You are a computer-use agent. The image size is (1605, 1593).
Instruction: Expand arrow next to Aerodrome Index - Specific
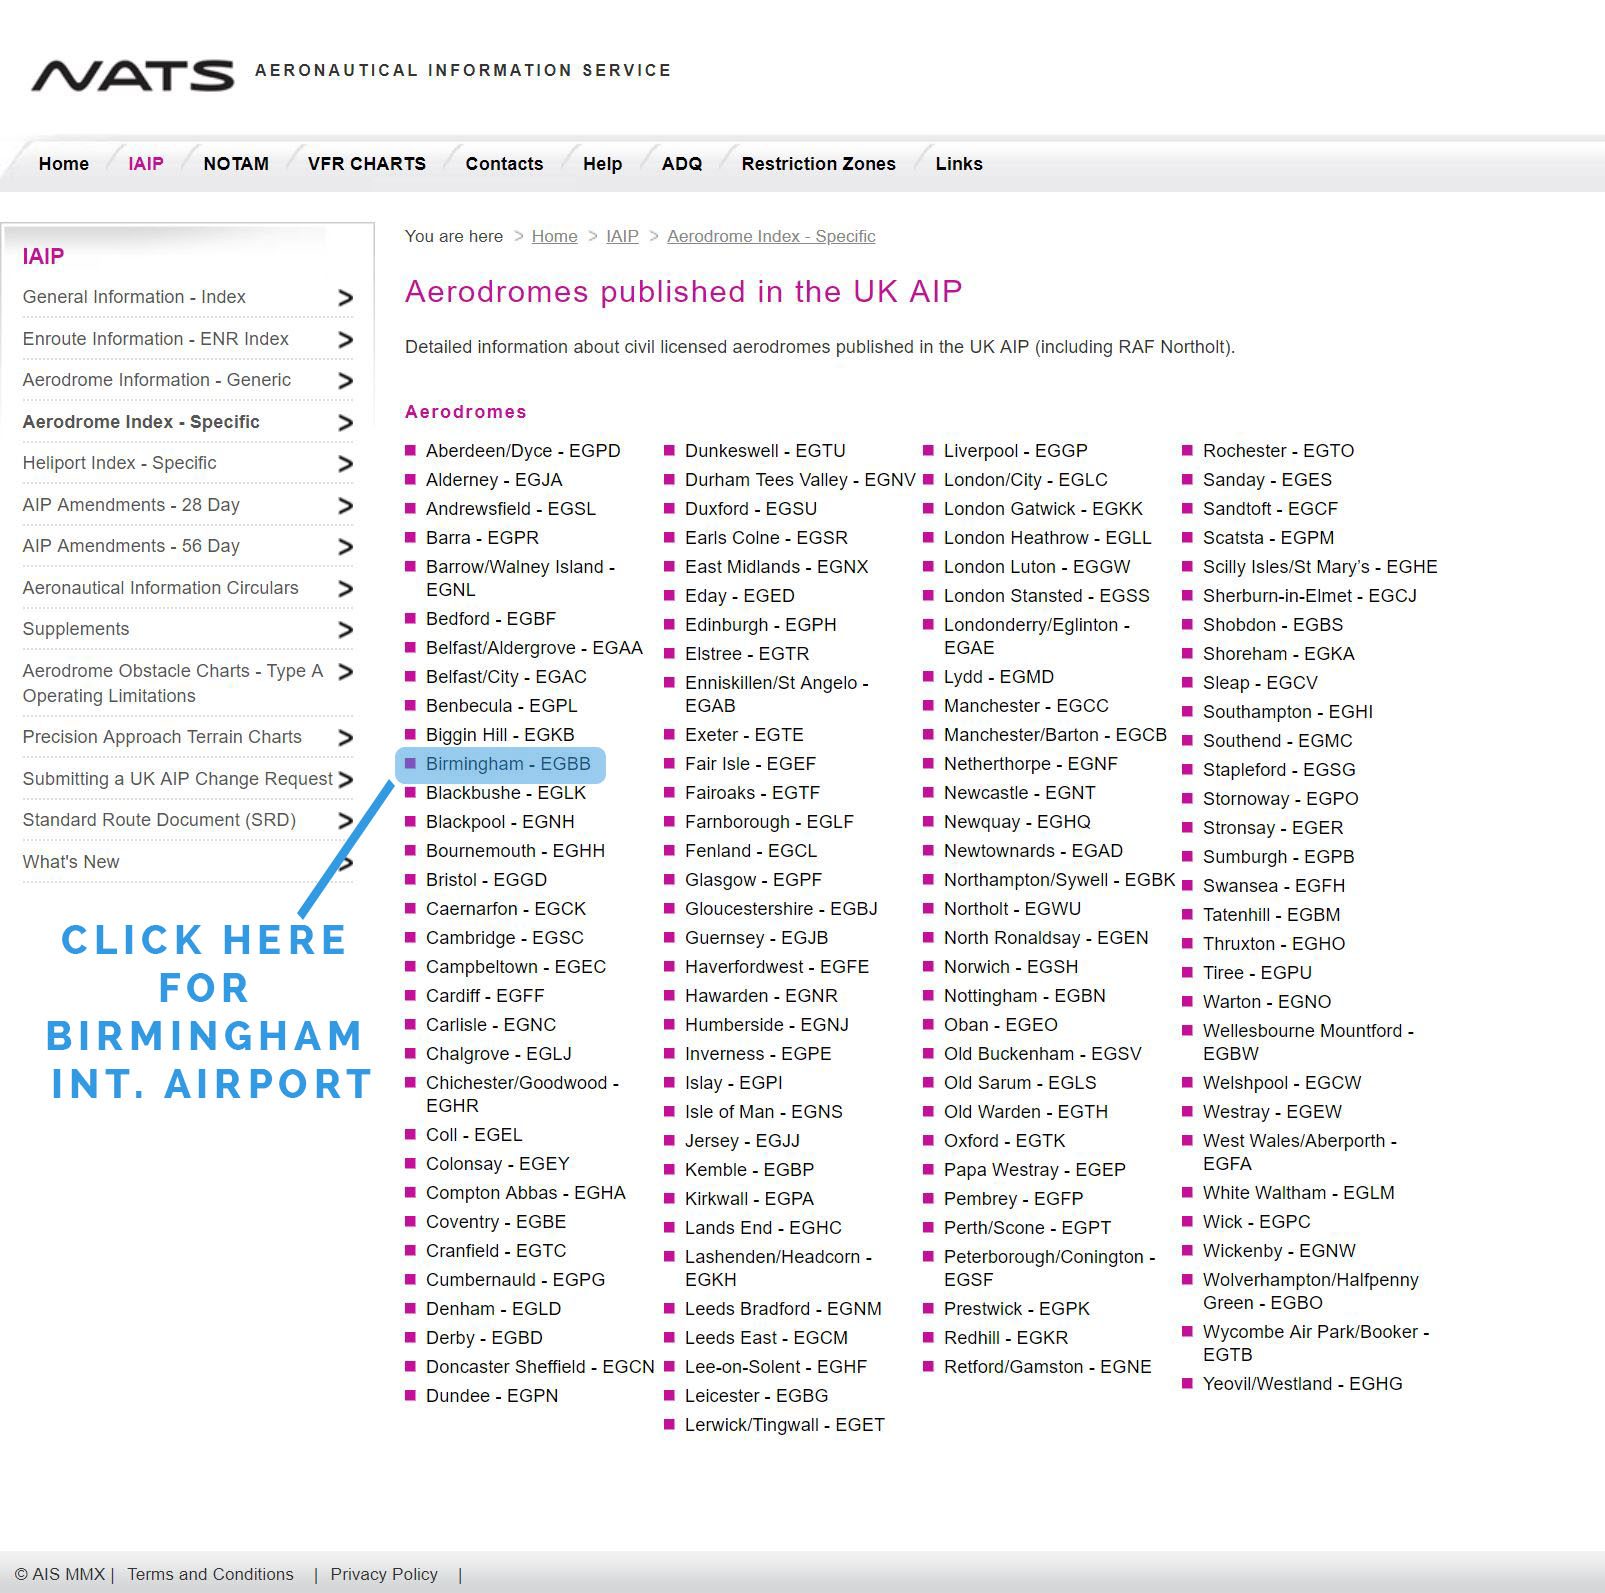point(345,423)
